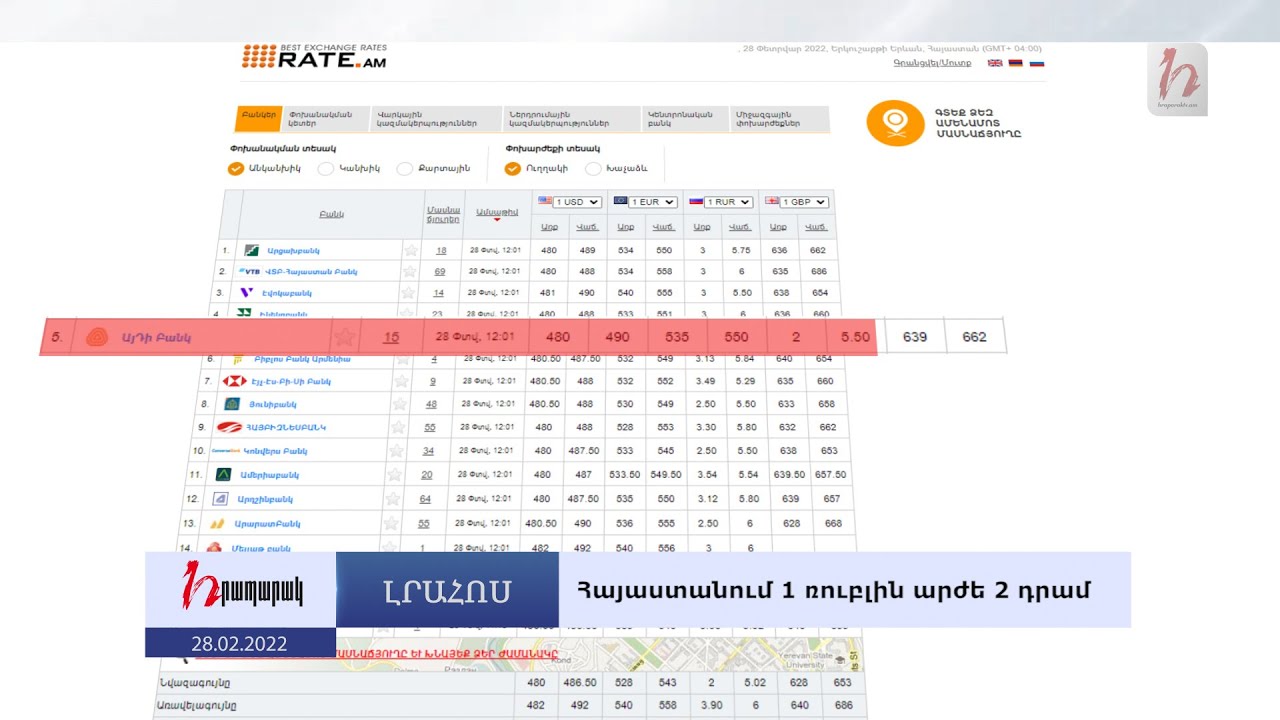This screenshot has height=720, width=1280.
Task: Select the Խաչաձև rate type
Action: click(593, 168)
